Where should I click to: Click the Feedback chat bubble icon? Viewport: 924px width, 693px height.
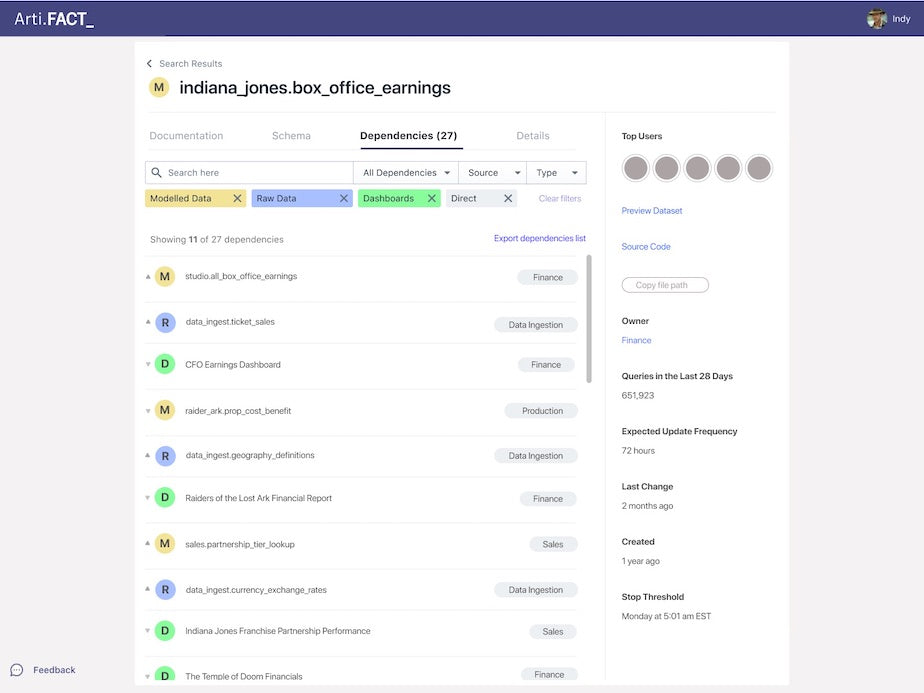point(17,670)
